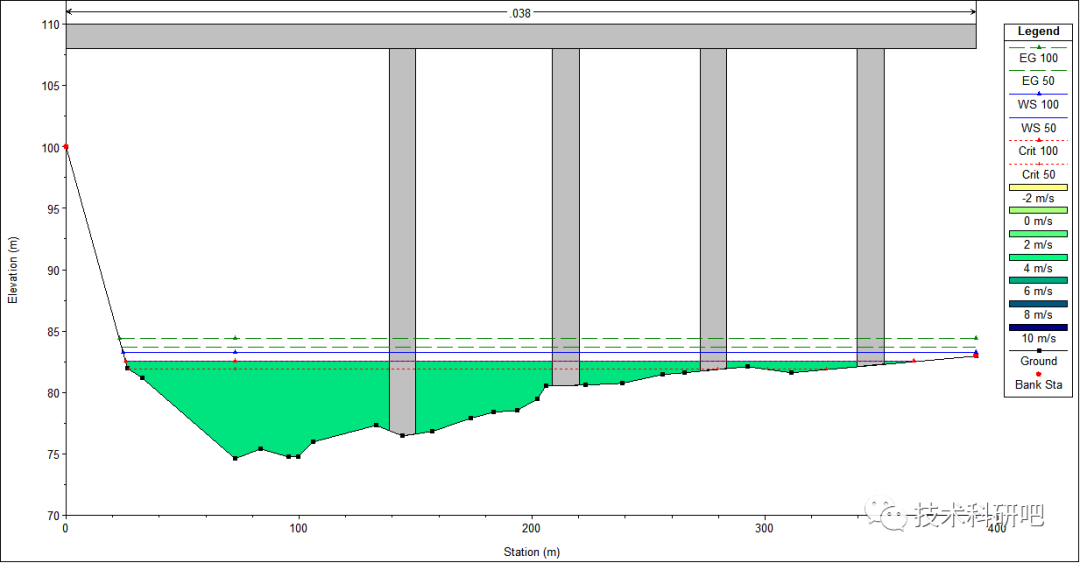The image size is (1080, 563).
Task: Click the 70 elevation axis label
Action: (x=53, y=515)
